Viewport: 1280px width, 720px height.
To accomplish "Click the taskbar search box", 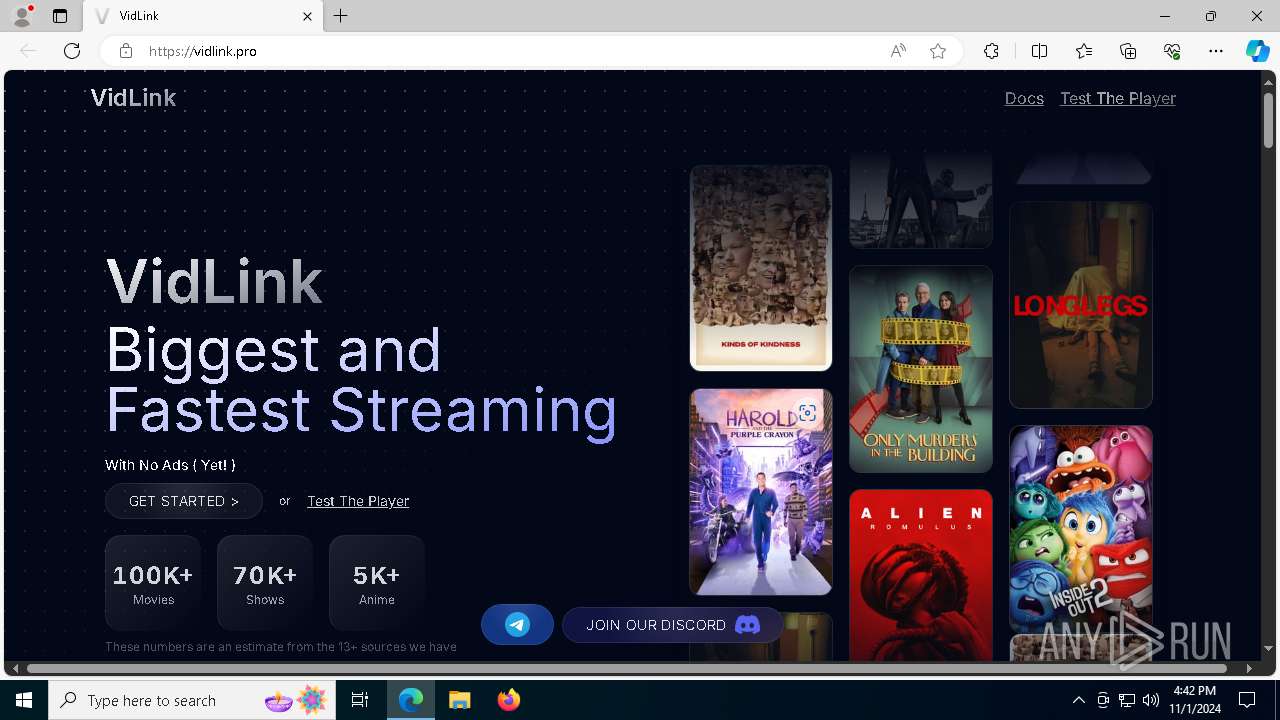I will pyautogui.click(x=191, y=700).
